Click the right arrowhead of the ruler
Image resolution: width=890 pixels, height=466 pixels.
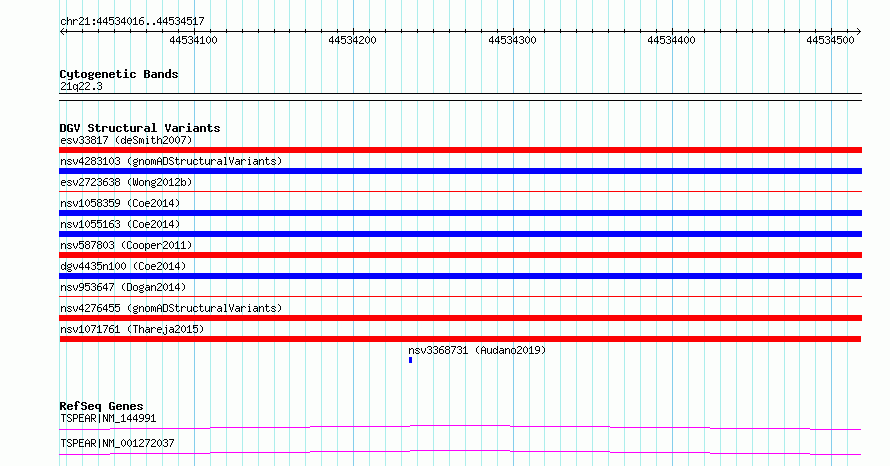click(858, 32)
